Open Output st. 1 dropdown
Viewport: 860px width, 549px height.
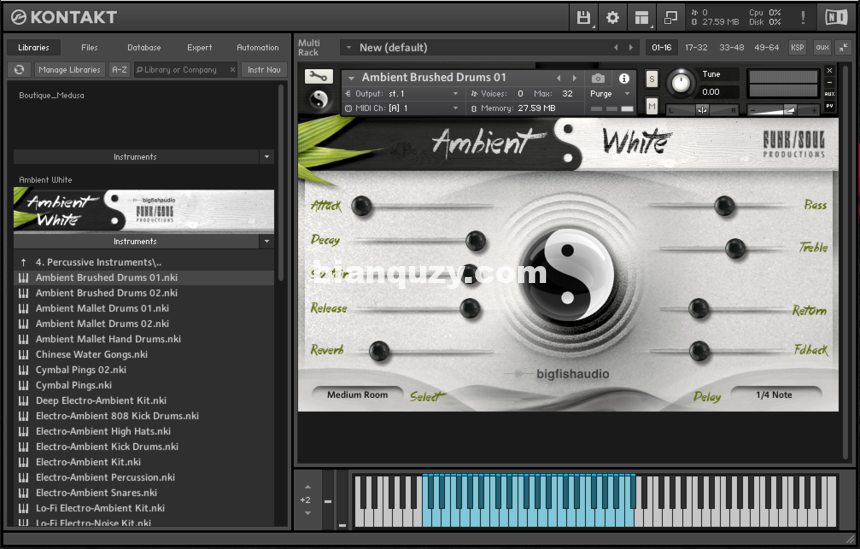click(x=403, y=94)
